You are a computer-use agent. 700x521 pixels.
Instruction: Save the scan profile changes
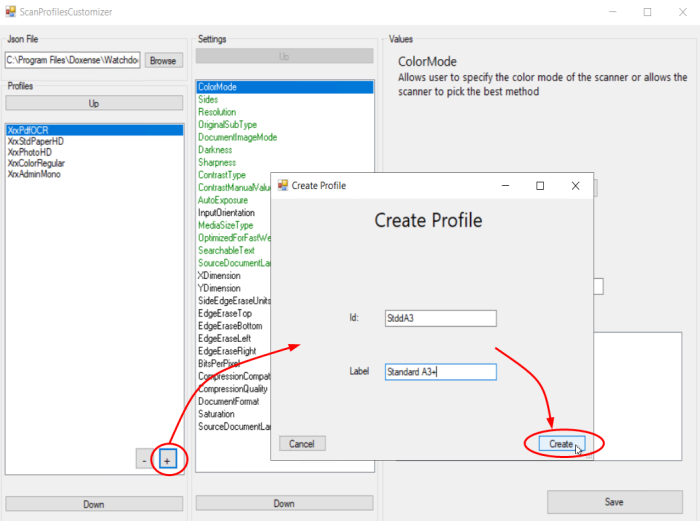pyautogui.click(x=614, y=502)
